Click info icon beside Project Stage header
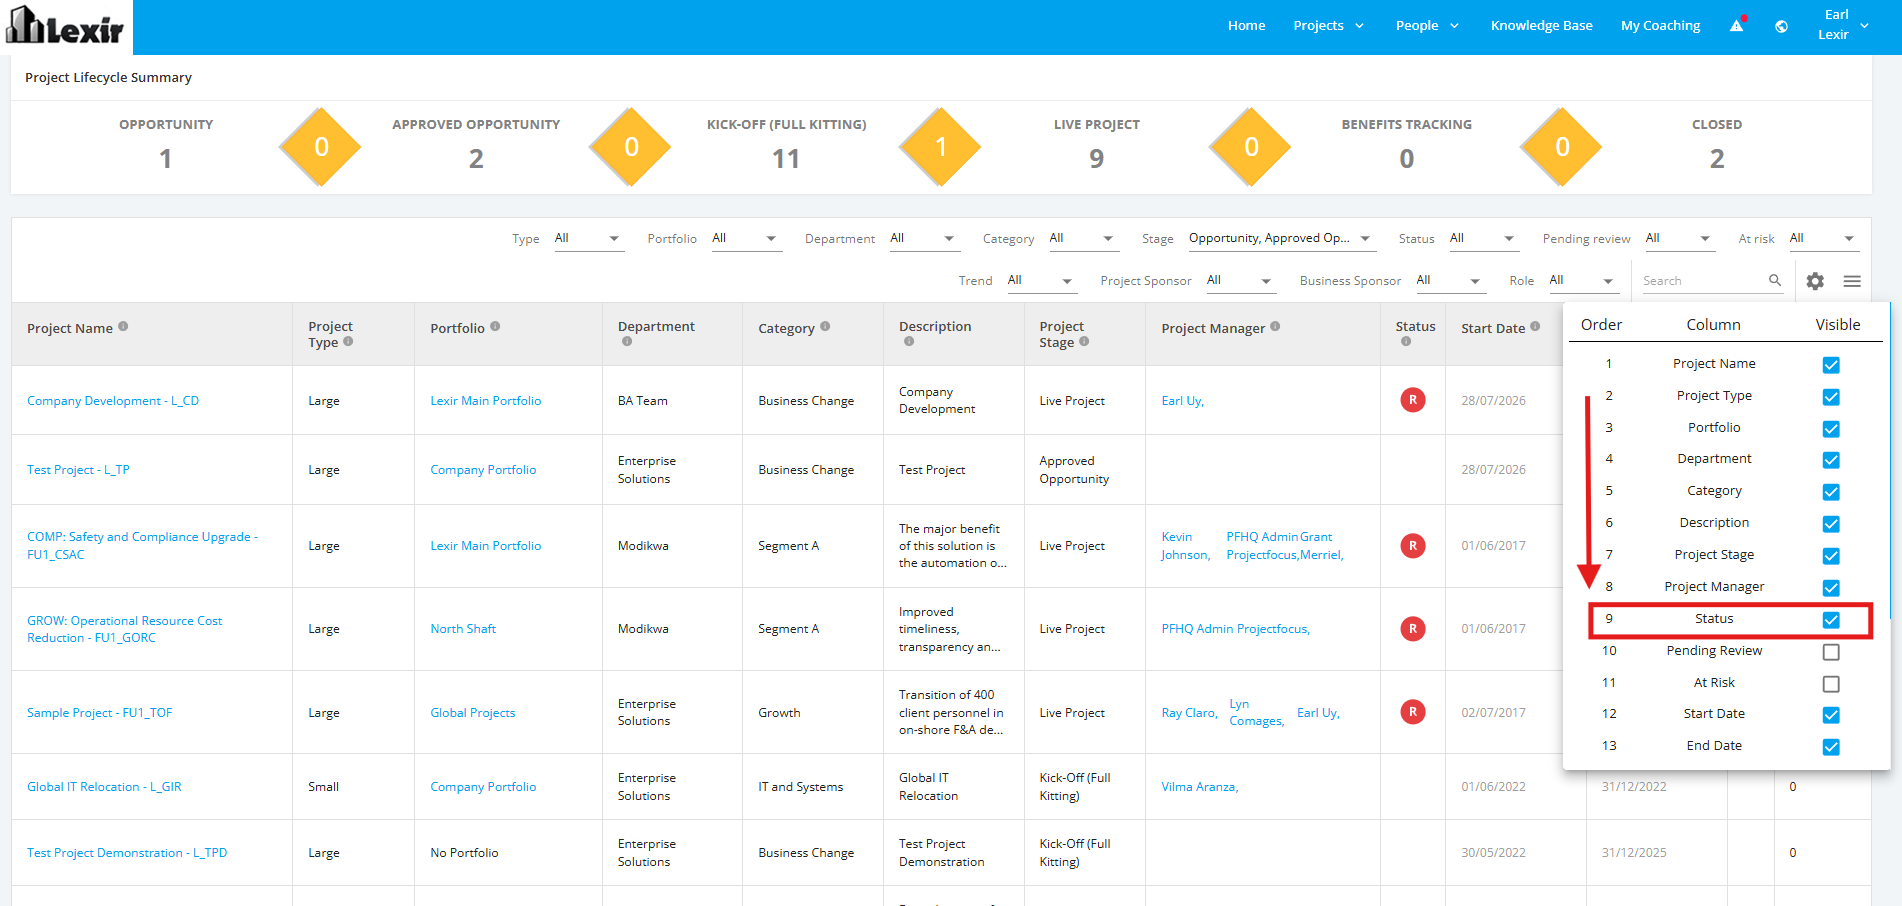Screen dimensions: 1902x906 point(1084,341)
